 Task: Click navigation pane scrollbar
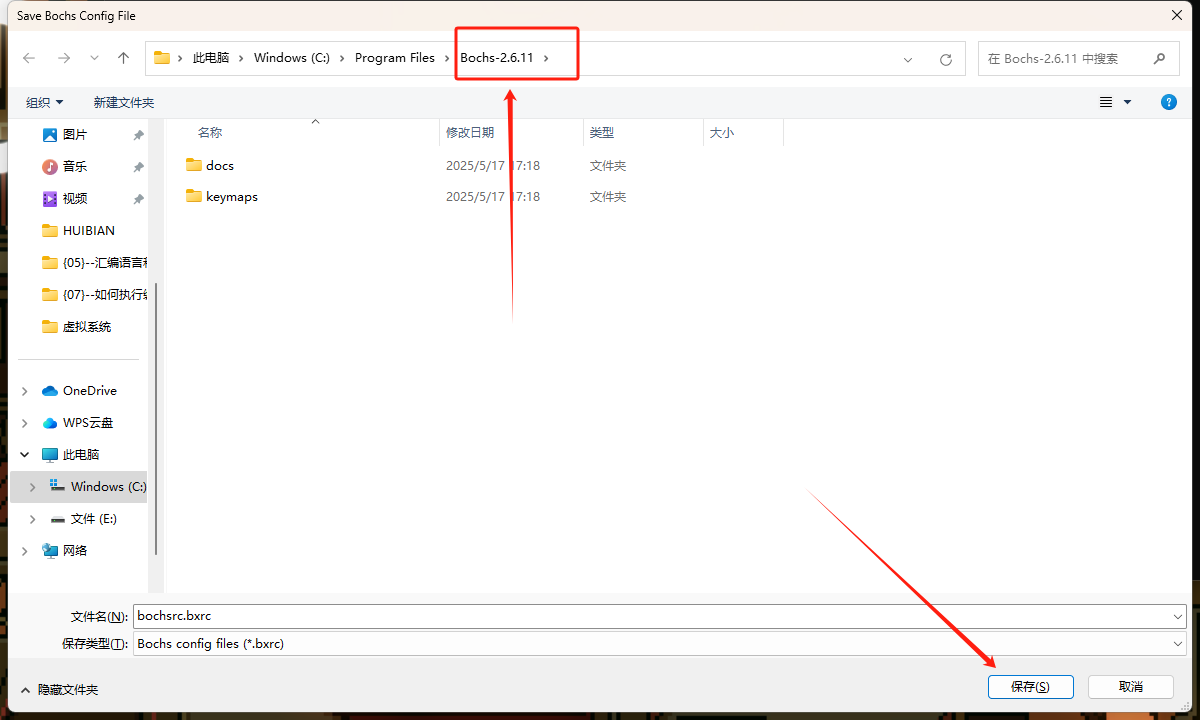[x=155, y=418]
